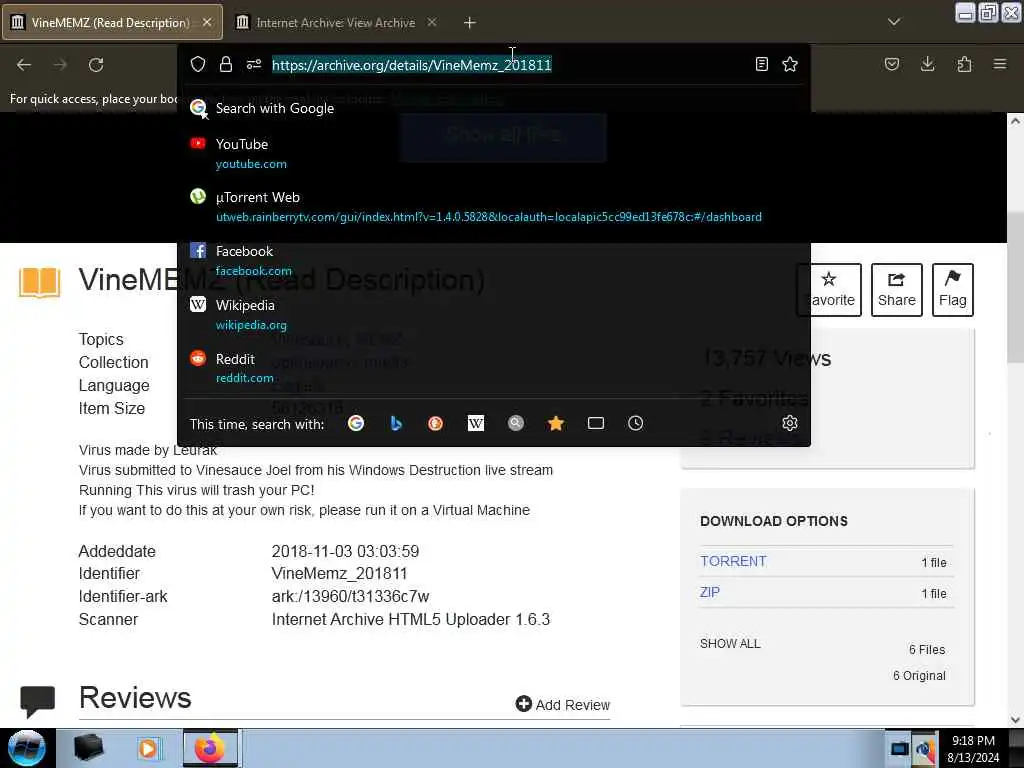Open the Extensions puzzle icon
The image size is (1024, 768).
pos(964,64)
